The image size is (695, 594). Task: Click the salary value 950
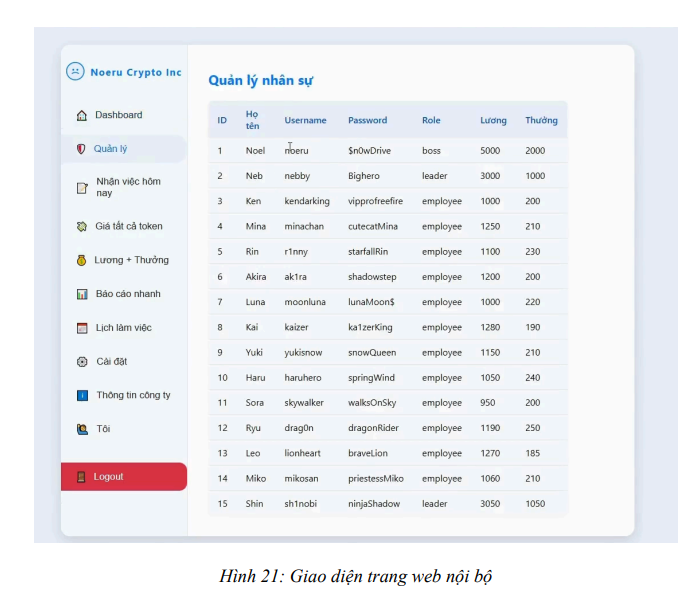(488, 403)
